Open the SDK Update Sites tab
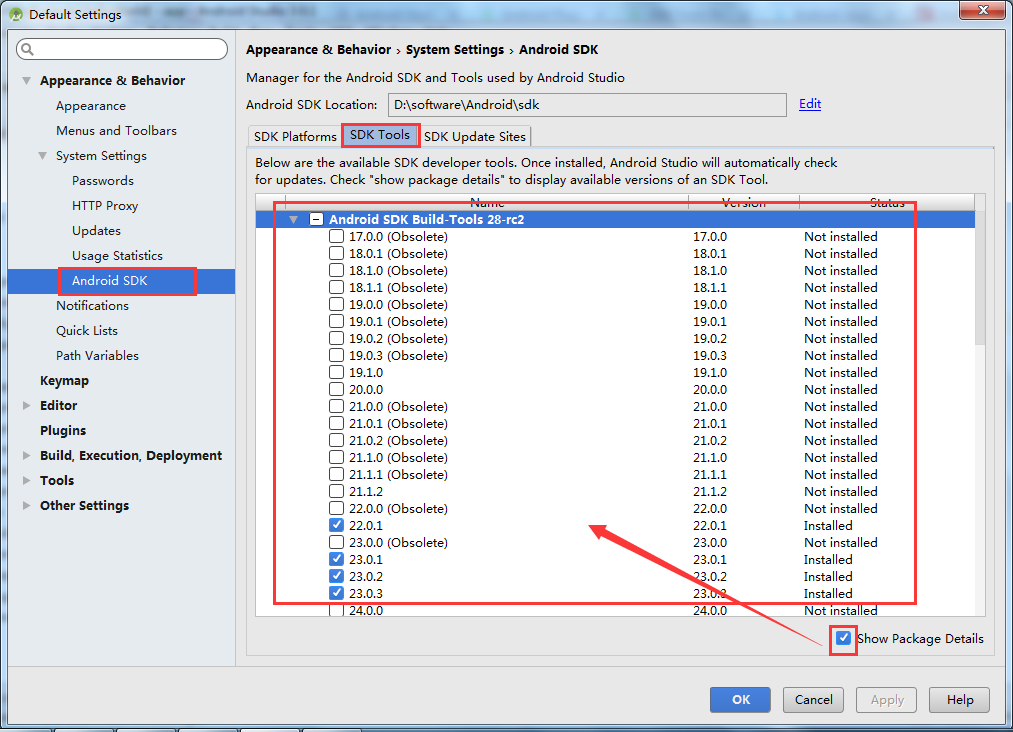This screenshot has height=732, width=1013. (x=475, y=136)
